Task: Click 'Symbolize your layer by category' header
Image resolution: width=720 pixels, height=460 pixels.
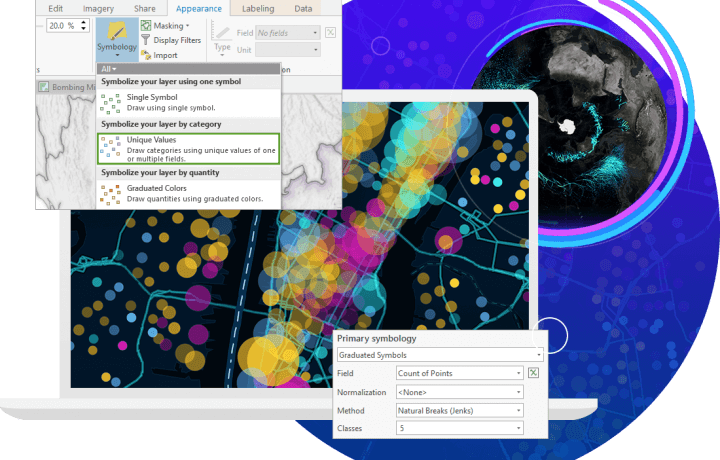Action: tap(161, 124)
